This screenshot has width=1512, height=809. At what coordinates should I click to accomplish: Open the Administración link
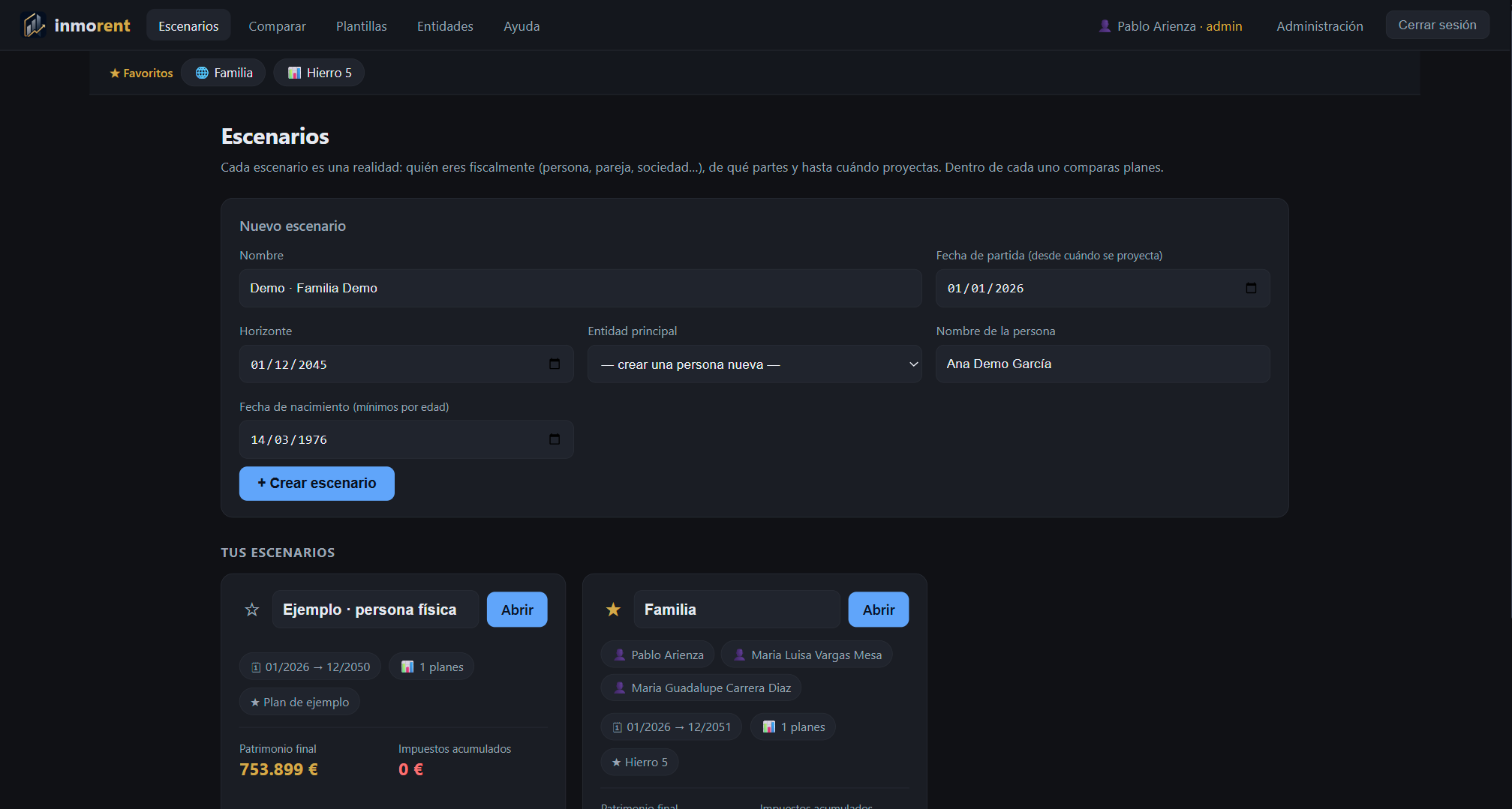click(1320, 26)
